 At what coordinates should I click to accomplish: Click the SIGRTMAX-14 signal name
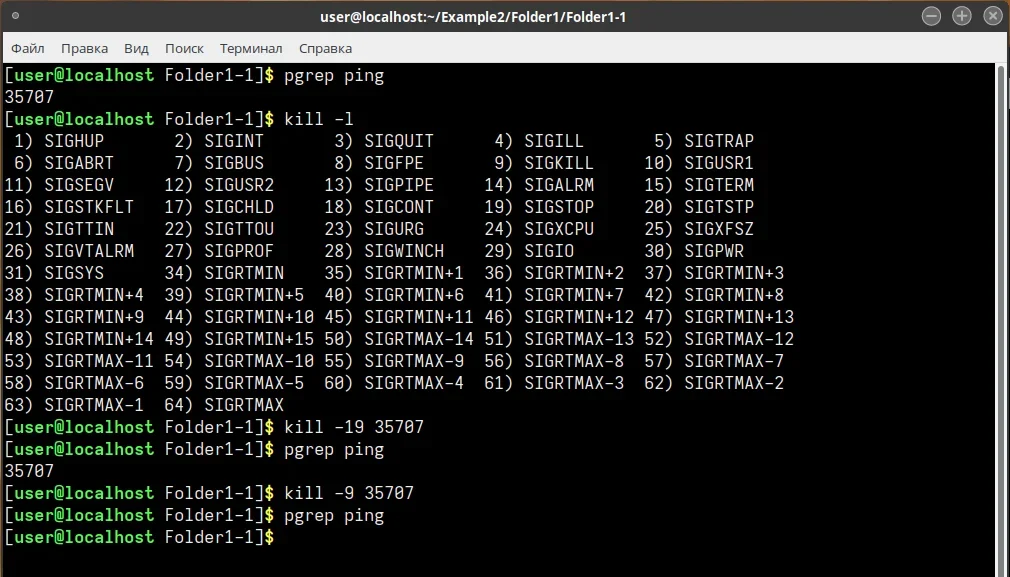[419, 339]
